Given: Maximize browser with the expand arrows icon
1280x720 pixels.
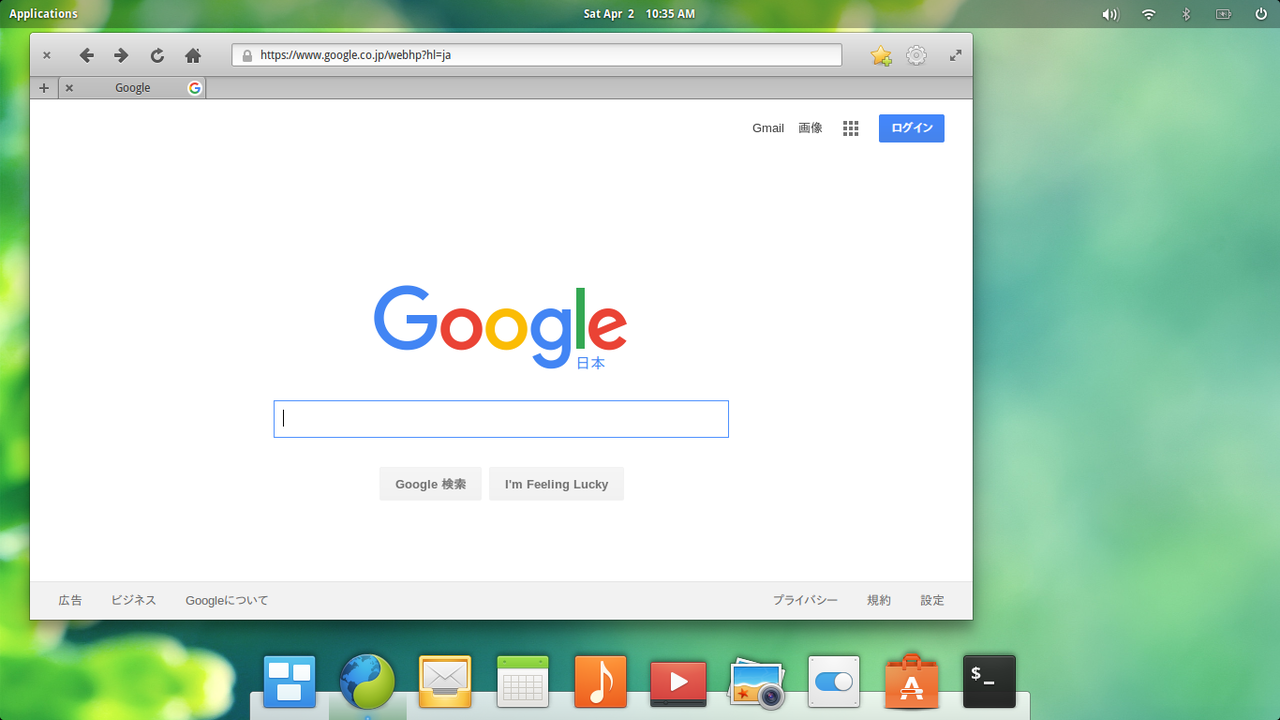Looking at the screenshot, I should click(956, 56).
